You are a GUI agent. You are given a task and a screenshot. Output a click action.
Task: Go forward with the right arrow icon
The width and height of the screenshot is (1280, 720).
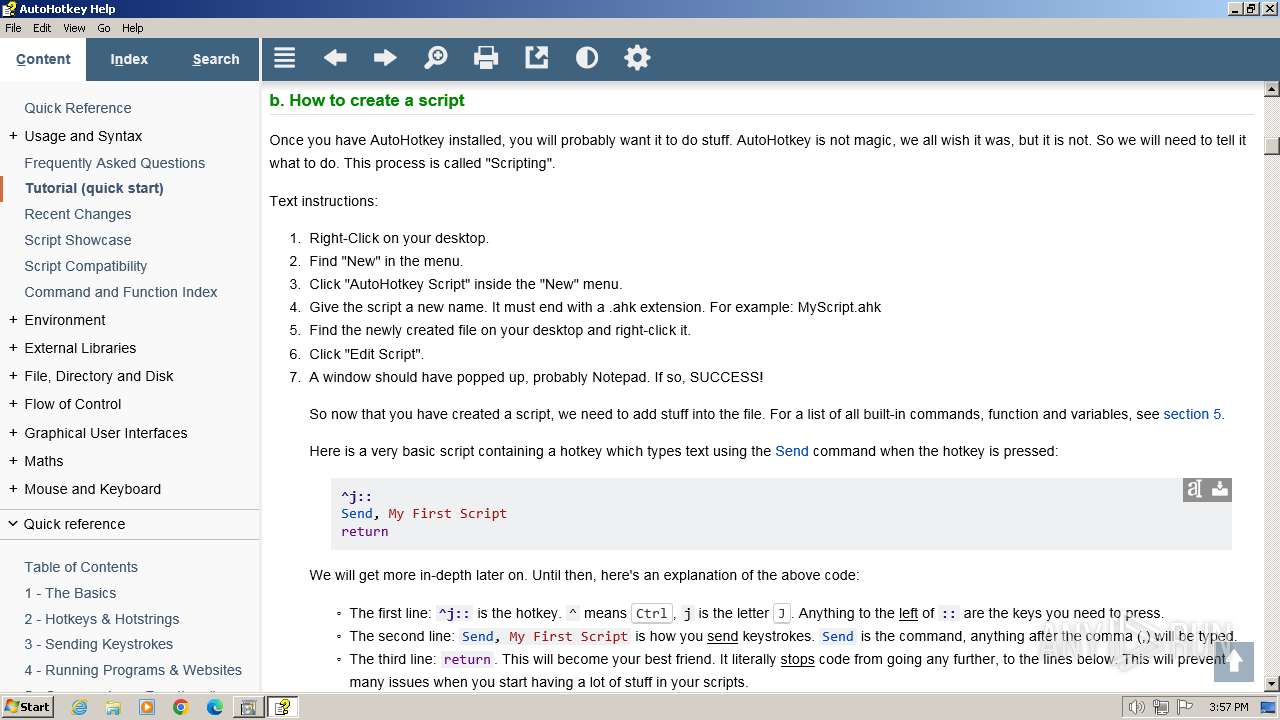click(x=385, y=58)
